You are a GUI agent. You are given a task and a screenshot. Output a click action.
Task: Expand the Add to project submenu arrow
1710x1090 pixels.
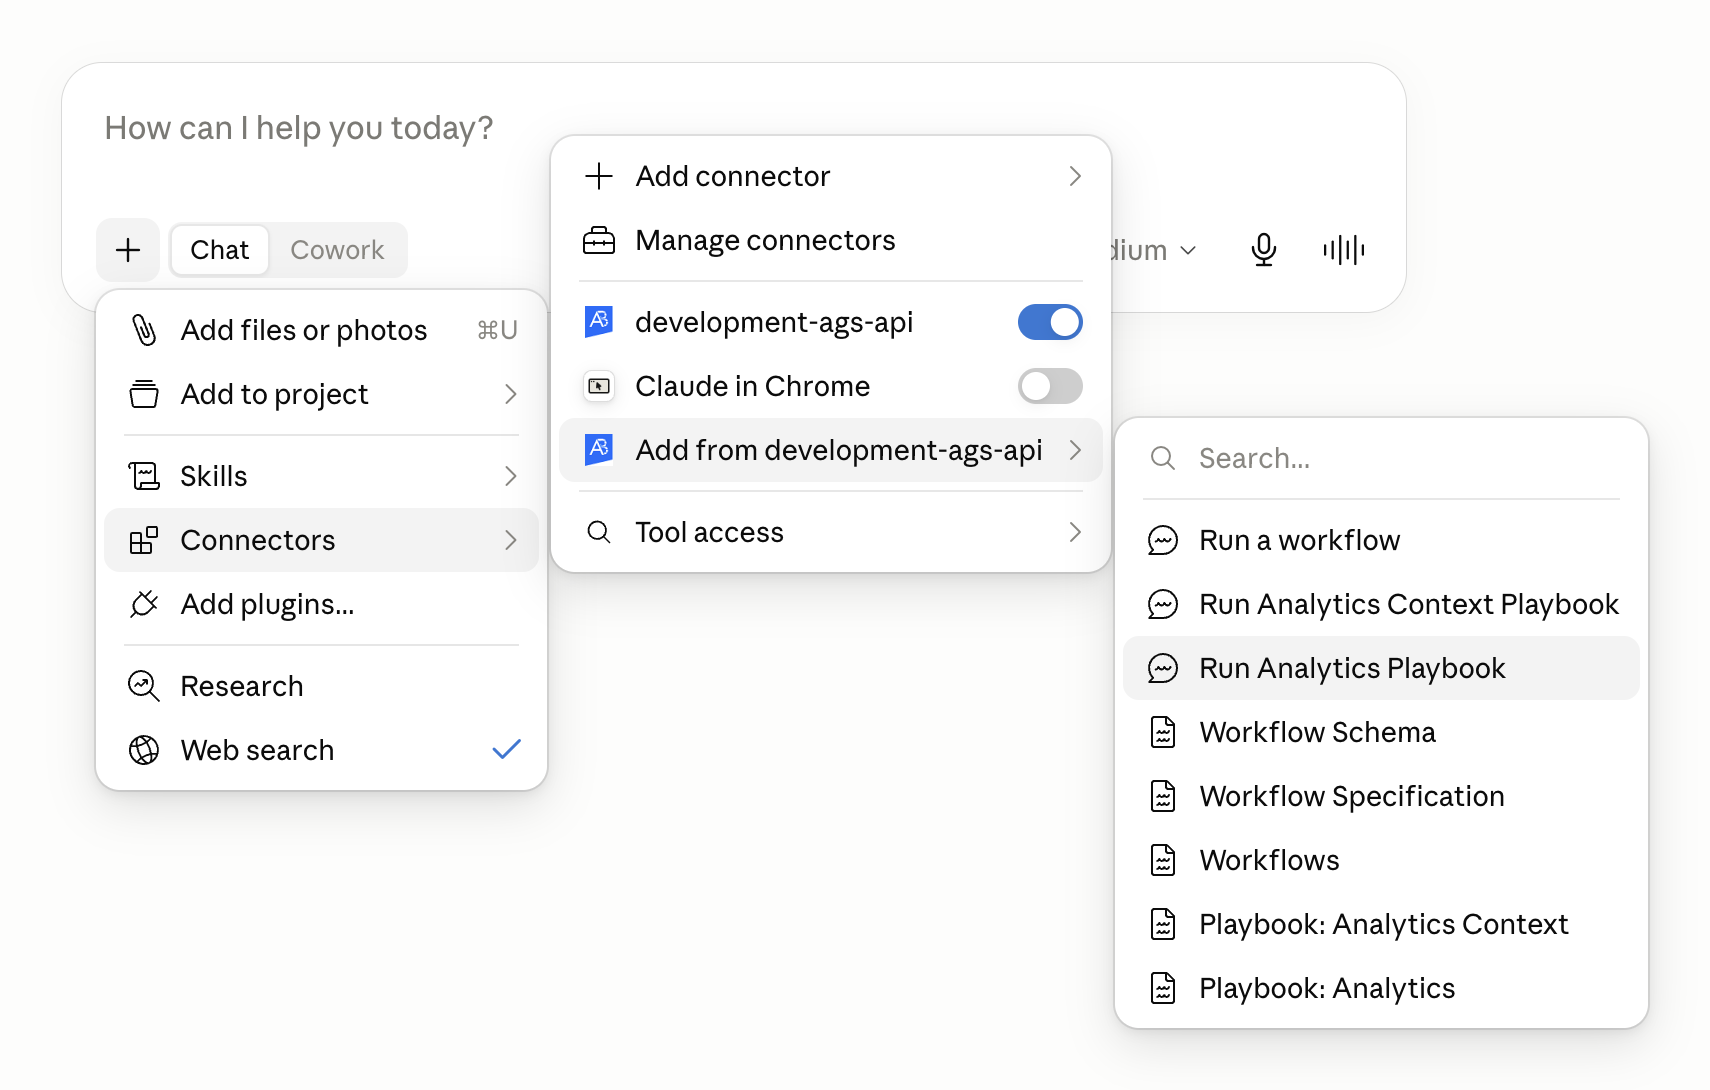pos(511,394)
